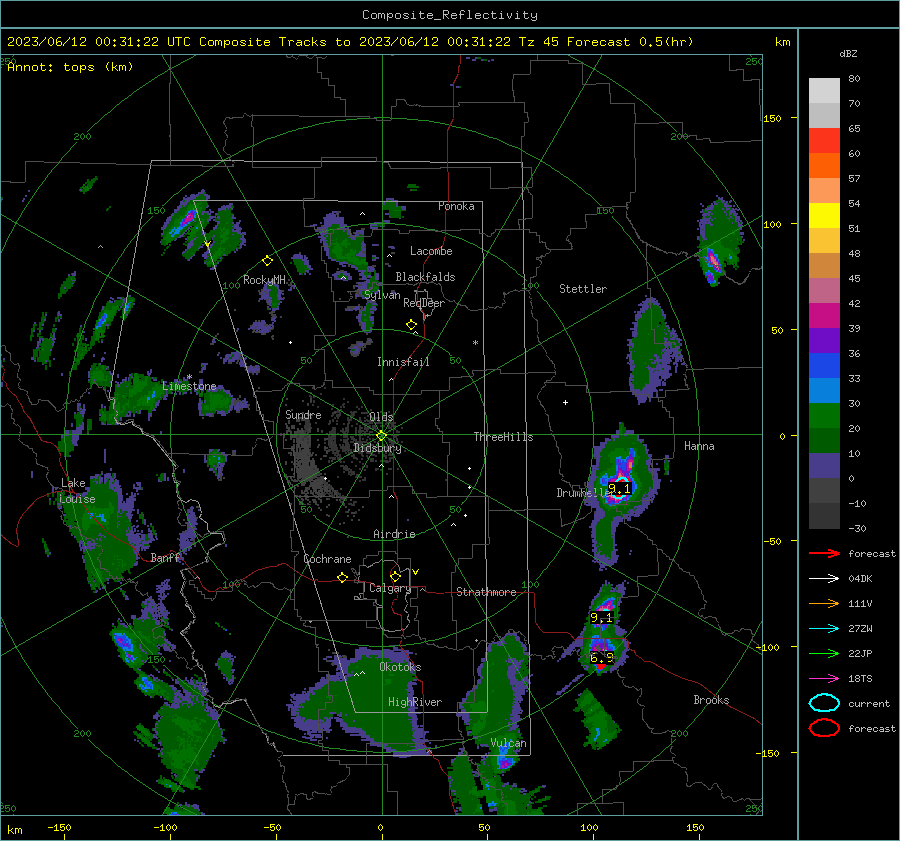Click the Lake Louise label

tap(77, 491)
